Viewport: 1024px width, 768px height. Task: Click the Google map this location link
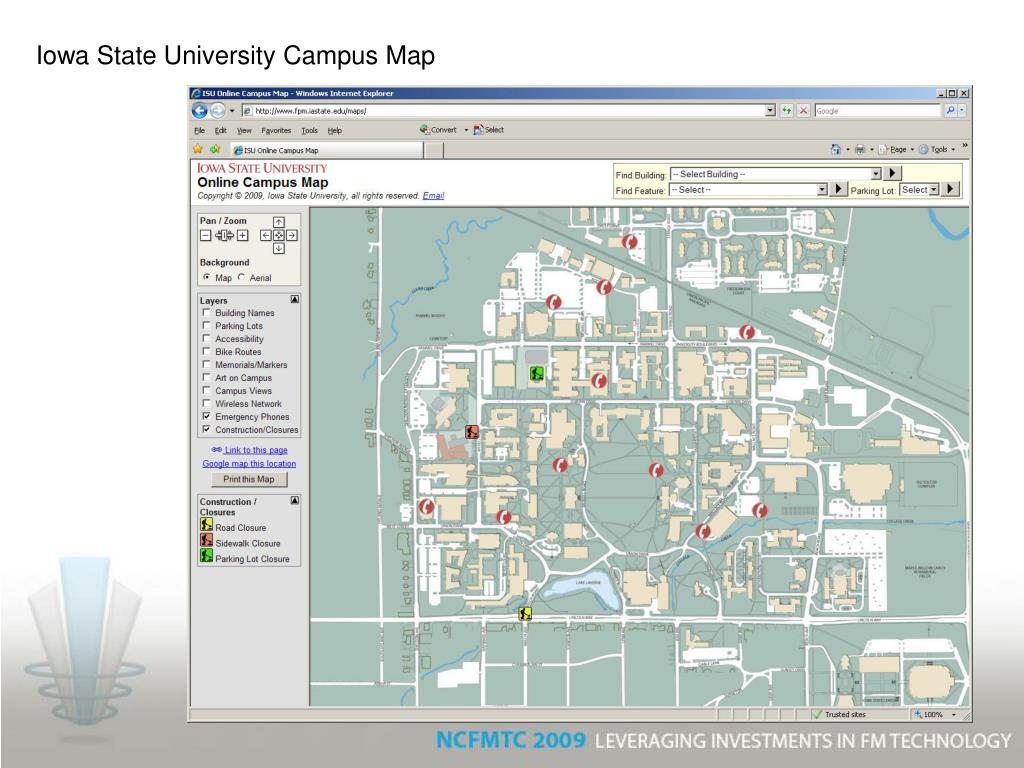pyautogui.click(x=249, y=464)
